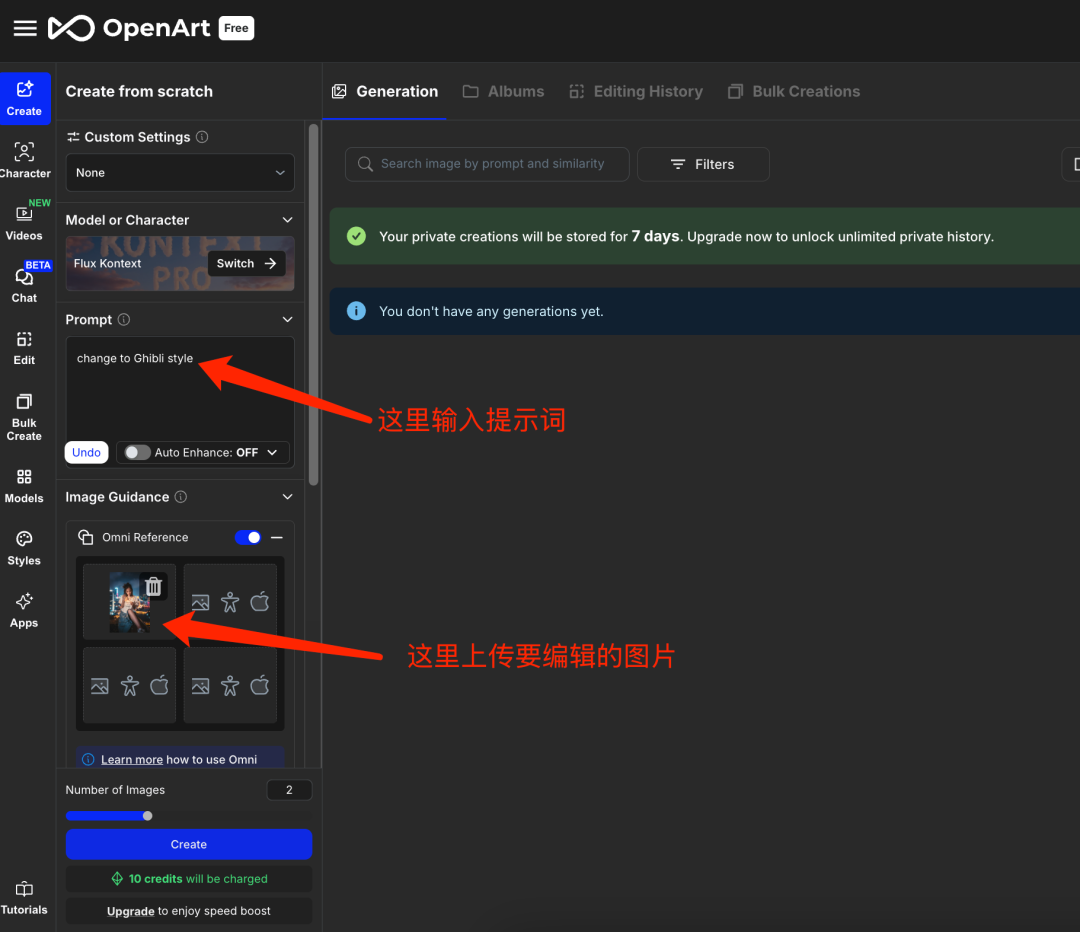This screenshot has width=1080, height=932.
Task: Collapse the Model or Character section
Action: (288, 219)
